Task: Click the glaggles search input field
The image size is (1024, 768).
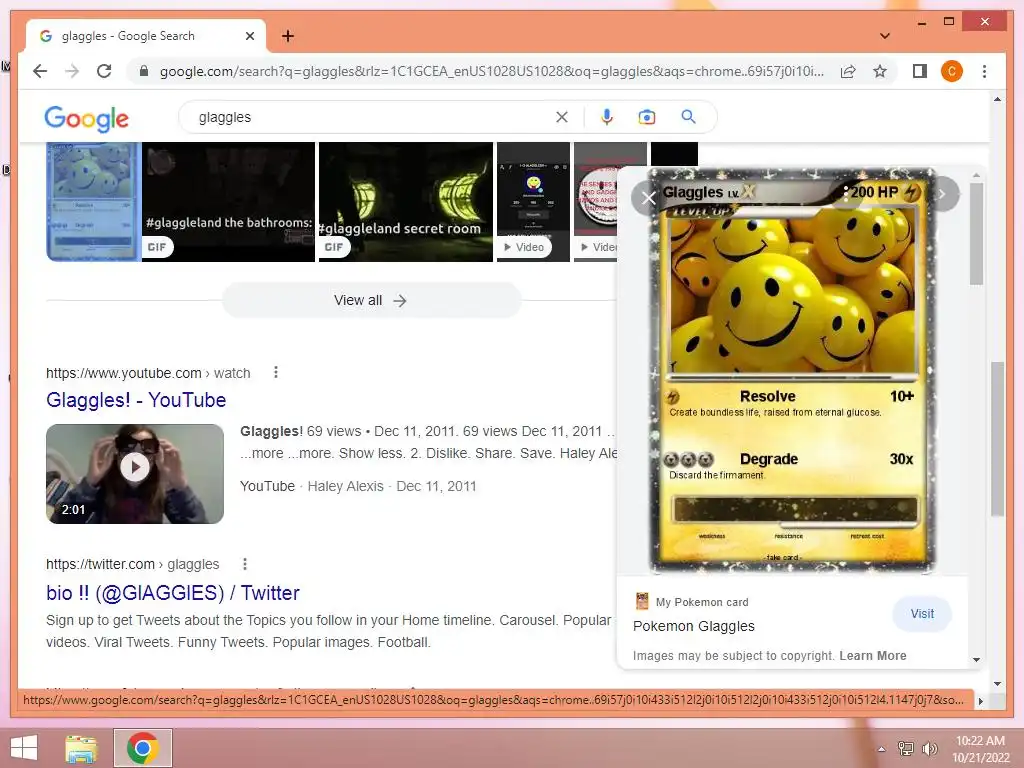Action: [372, 117]
